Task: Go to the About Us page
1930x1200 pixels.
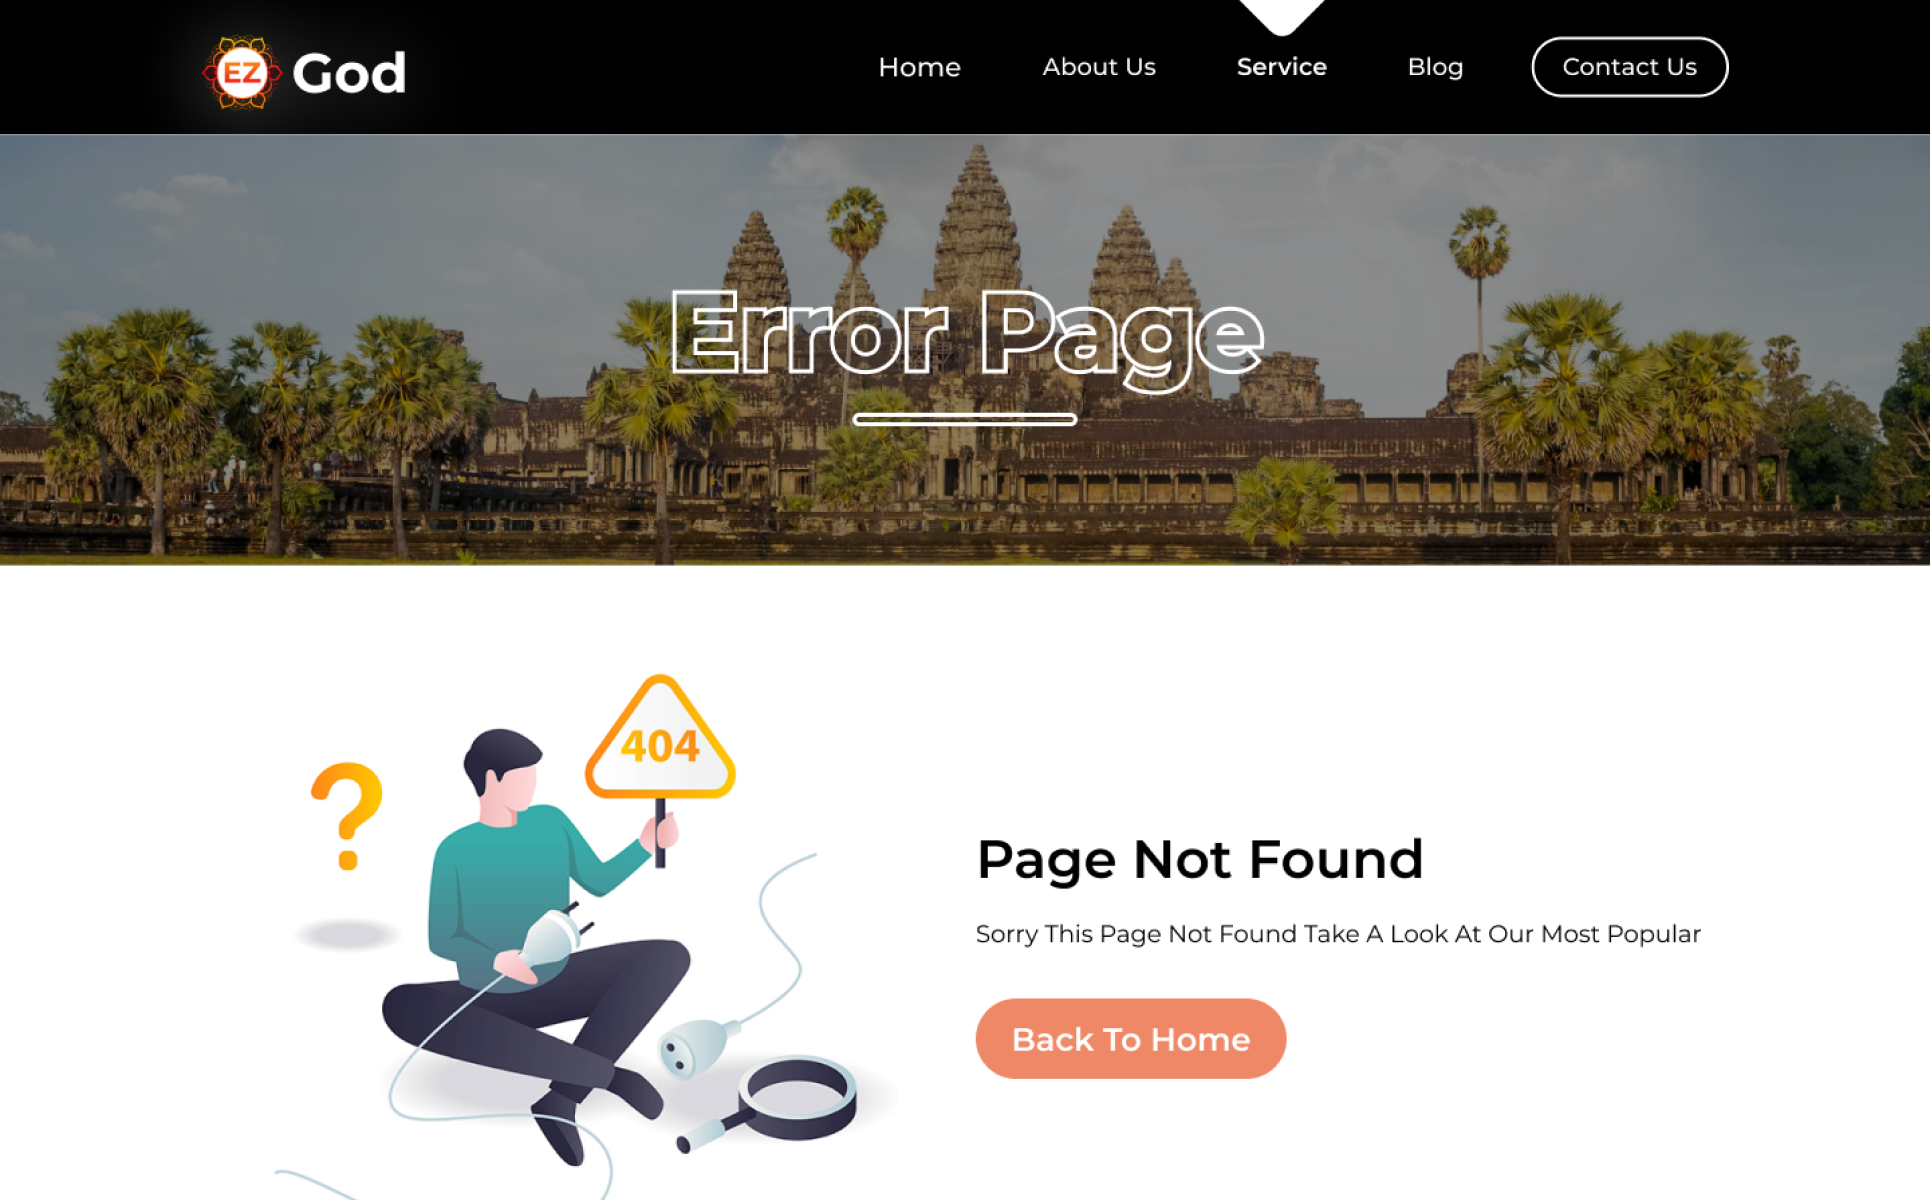Action: pyautogui.click(x=1099, y=67)
